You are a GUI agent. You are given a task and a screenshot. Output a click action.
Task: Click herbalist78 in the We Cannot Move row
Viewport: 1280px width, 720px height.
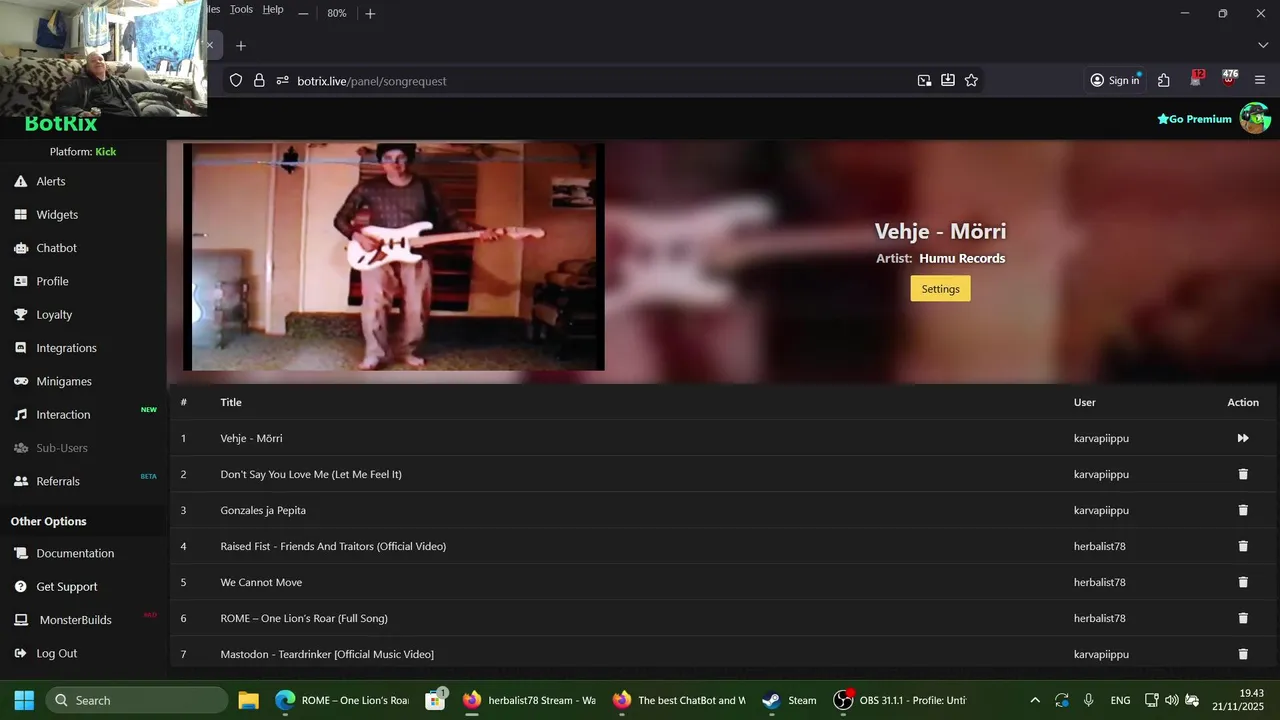pyautogui.click(x=1100, y=582)
